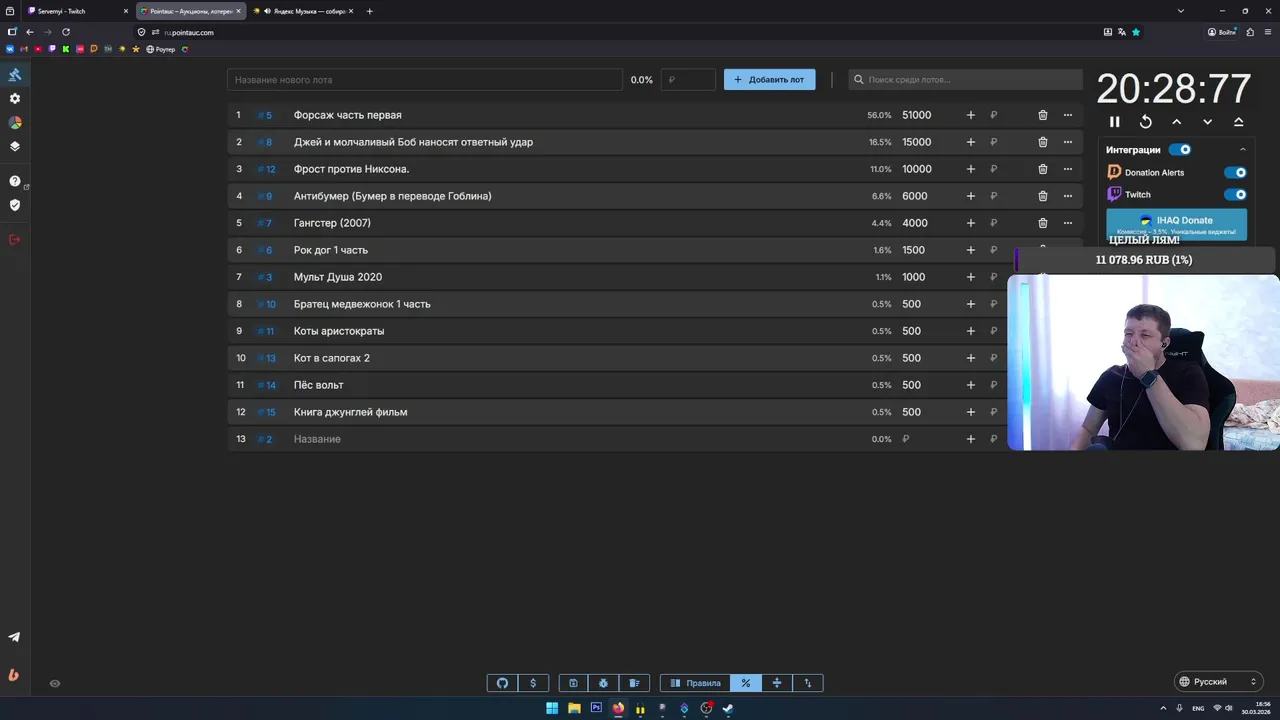Click the Добавить лот button
Screen dimensions: 1280x720
(770, 80)
